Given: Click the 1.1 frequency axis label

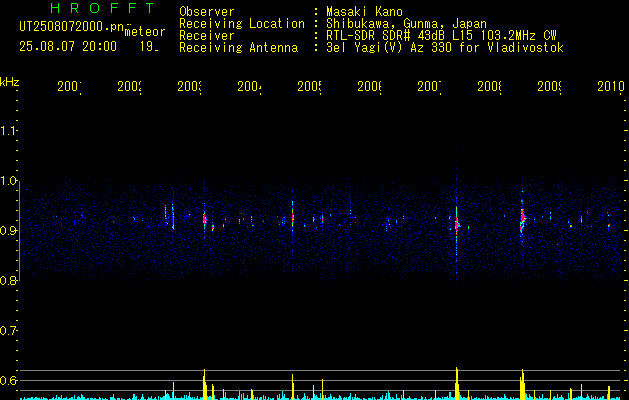Looking at the screenshot, I should 8,130.
